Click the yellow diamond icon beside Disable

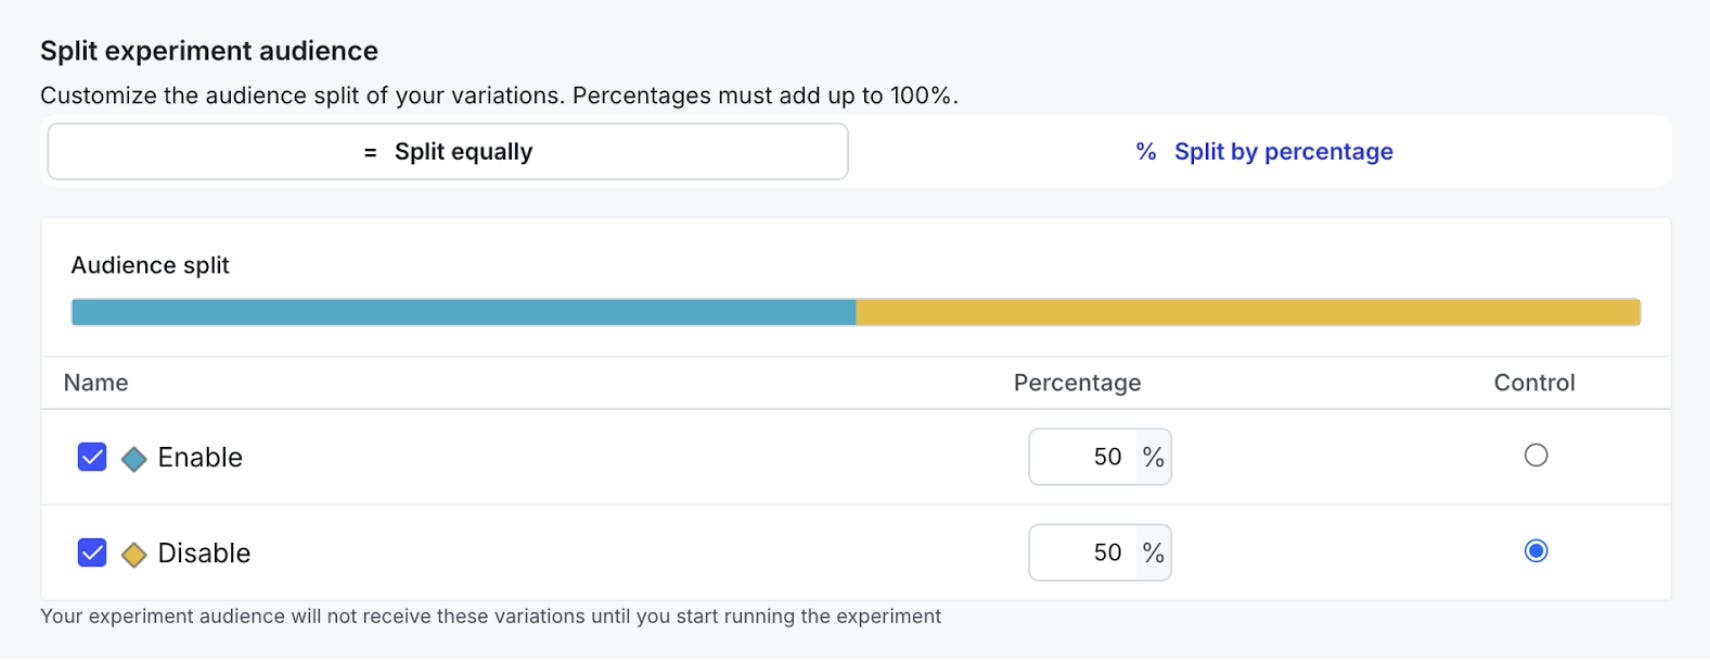point(134,555)
